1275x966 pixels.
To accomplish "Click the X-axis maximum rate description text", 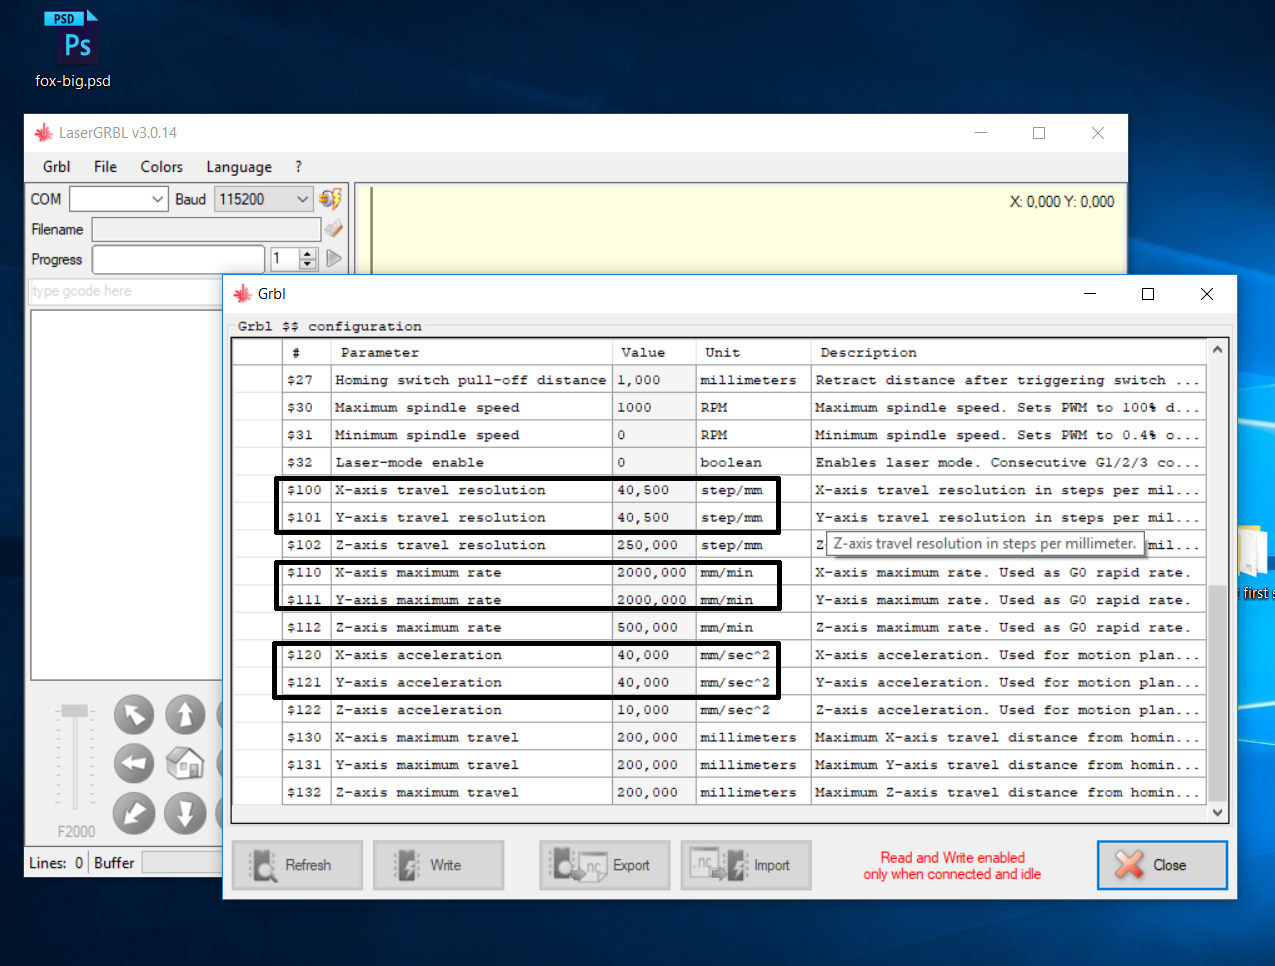I will tap(1003, 573).
